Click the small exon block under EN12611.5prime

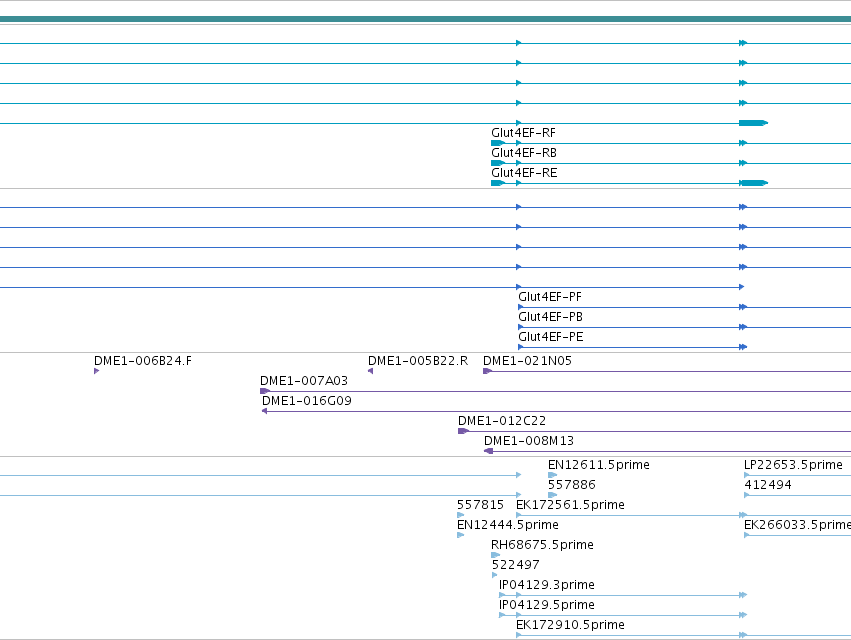[x=552, y=476]
